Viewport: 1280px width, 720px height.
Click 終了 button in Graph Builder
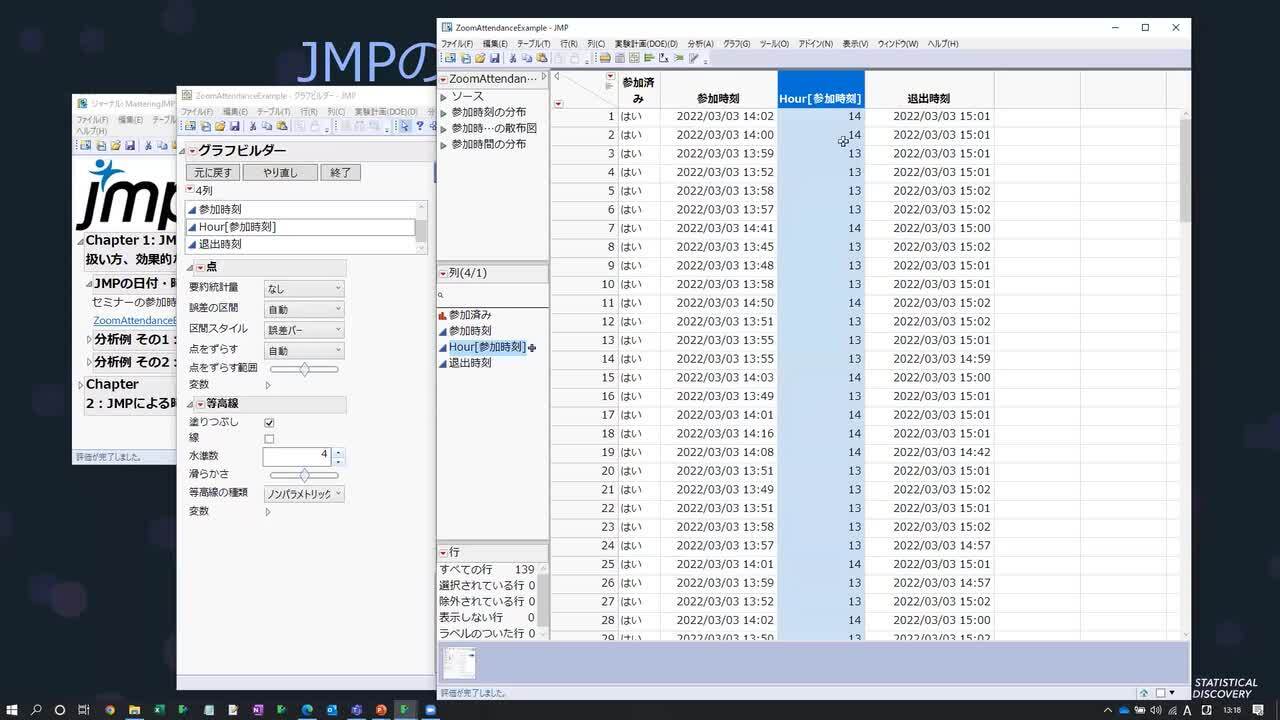point(340,172)
